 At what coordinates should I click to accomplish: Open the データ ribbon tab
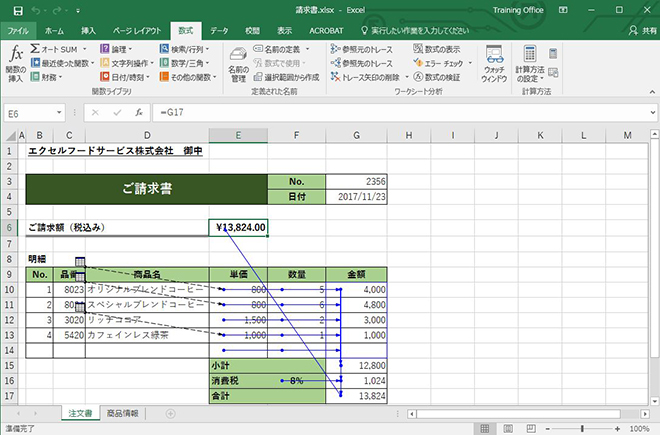pos(219,31)
